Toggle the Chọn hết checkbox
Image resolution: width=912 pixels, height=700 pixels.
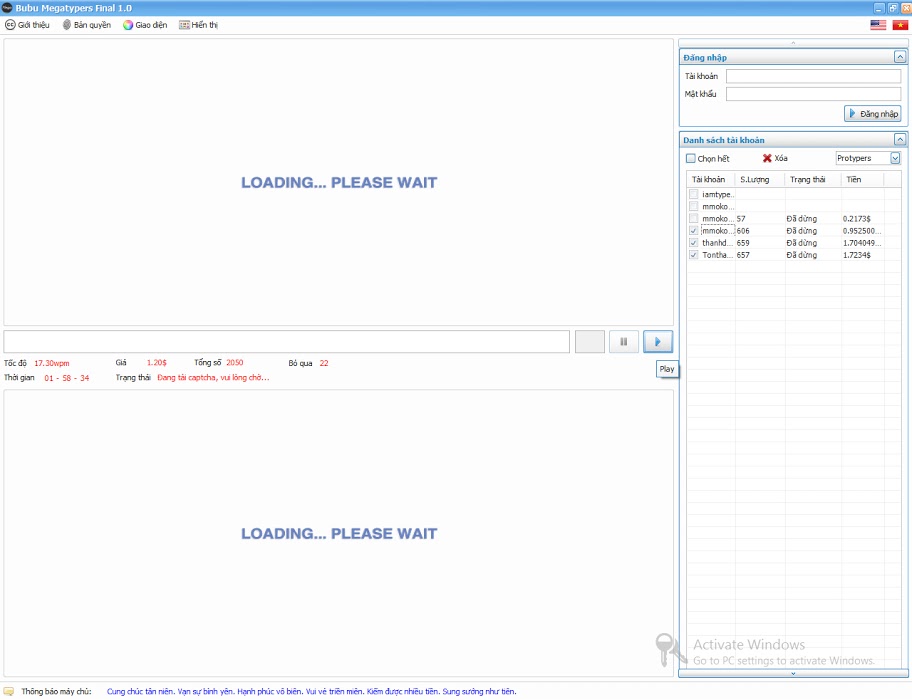tap(690, 158)
